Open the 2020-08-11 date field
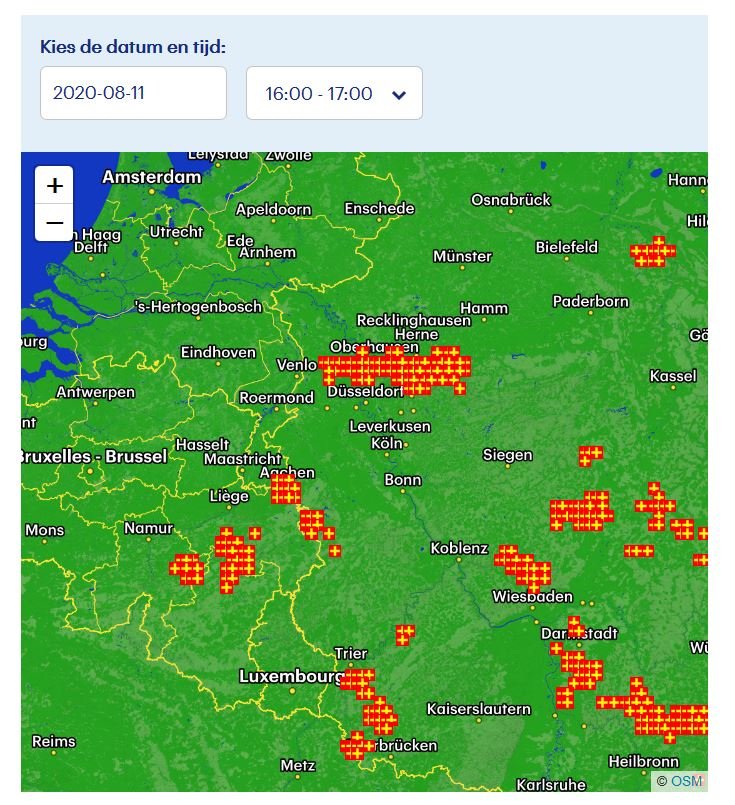 (x=133, y=93)
